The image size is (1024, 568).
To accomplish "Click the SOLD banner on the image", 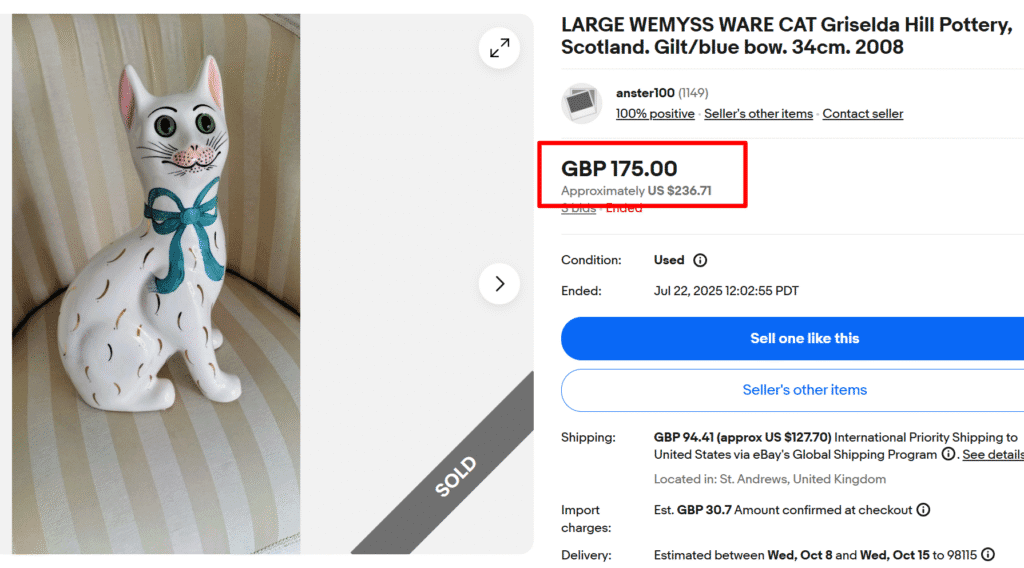I will point(456,477).
